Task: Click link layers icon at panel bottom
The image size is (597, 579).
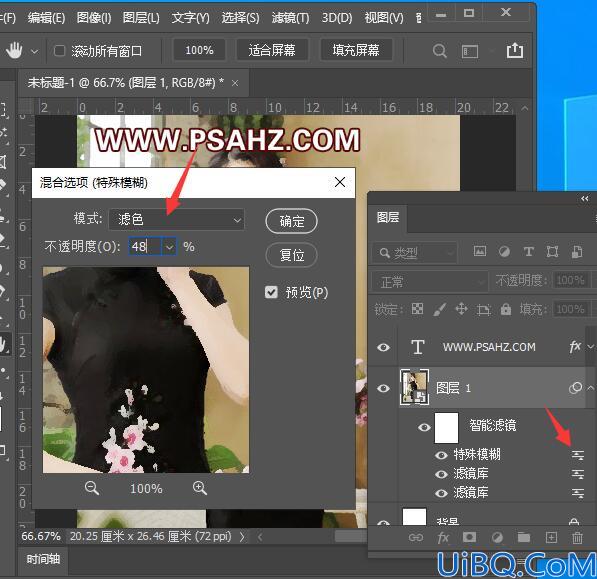Action: point(416,538)
